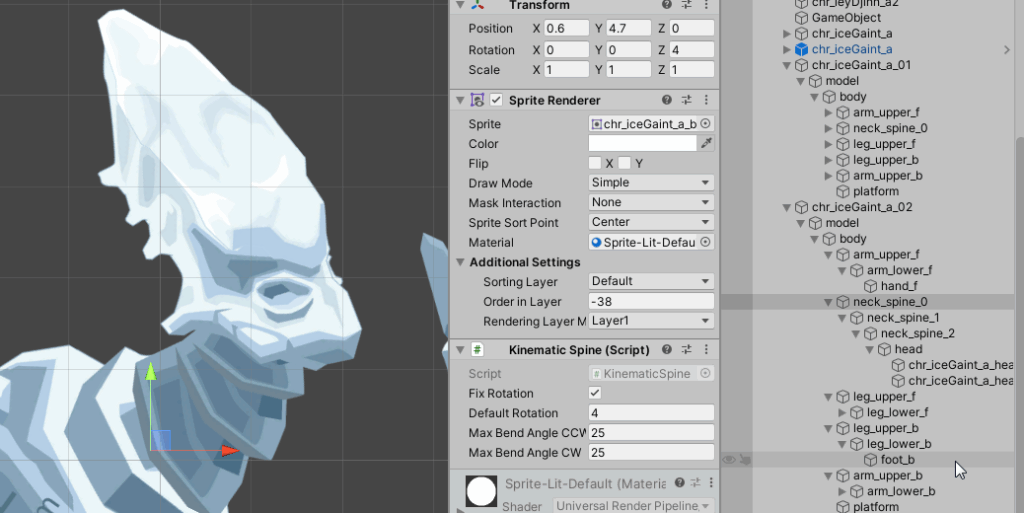Viewport: 1024px width, 513px height.
Task: Open the Material object picker circle
Action: point(706,242)
